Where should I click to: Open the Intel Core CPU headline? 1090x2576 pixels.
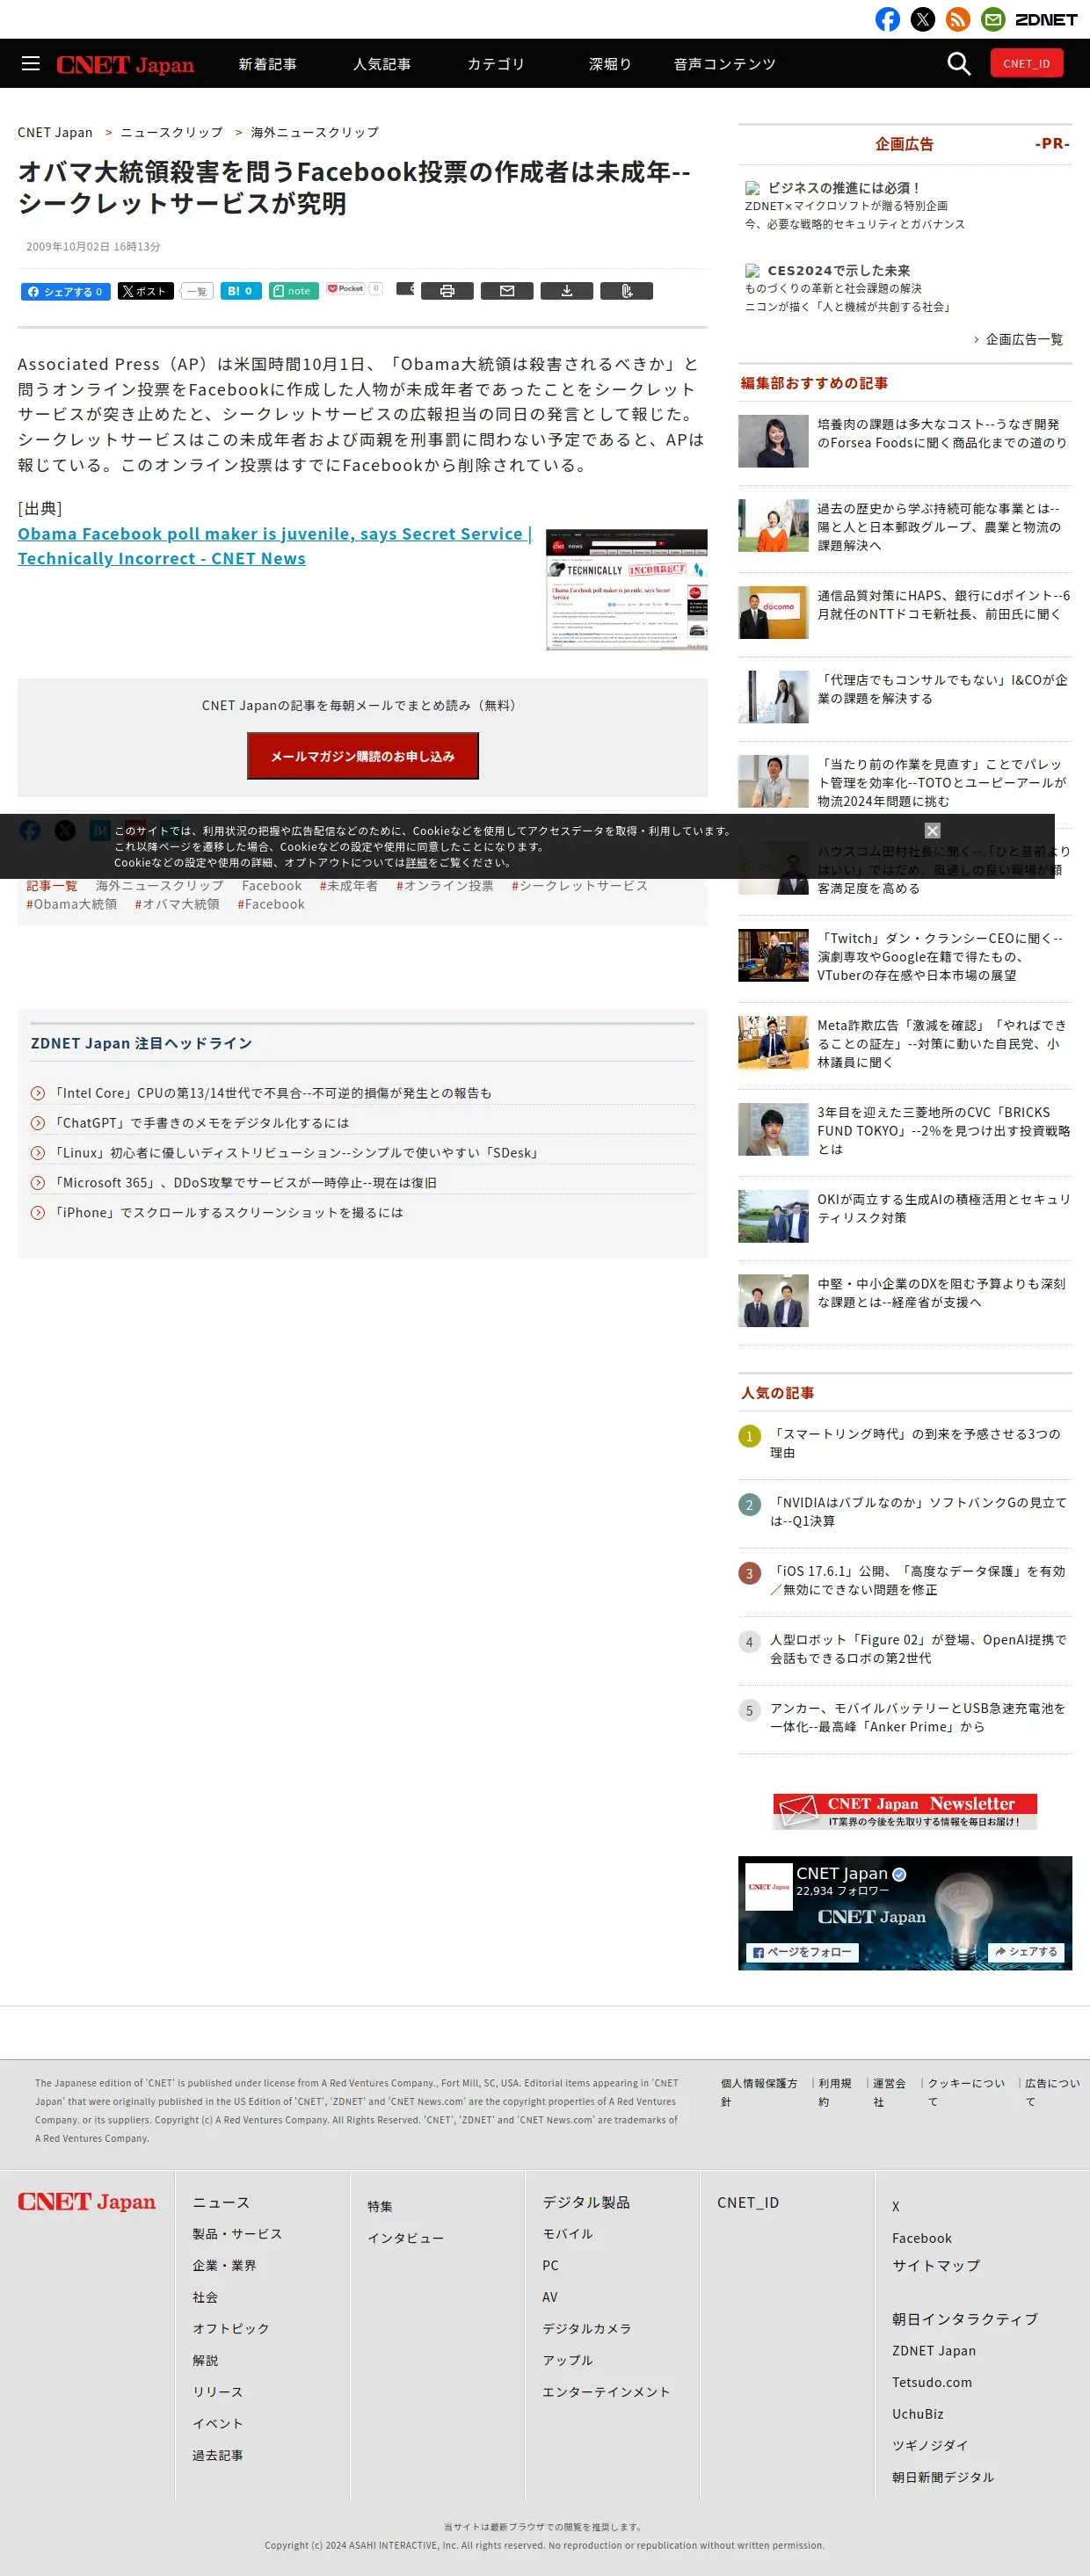point(271,1093)
